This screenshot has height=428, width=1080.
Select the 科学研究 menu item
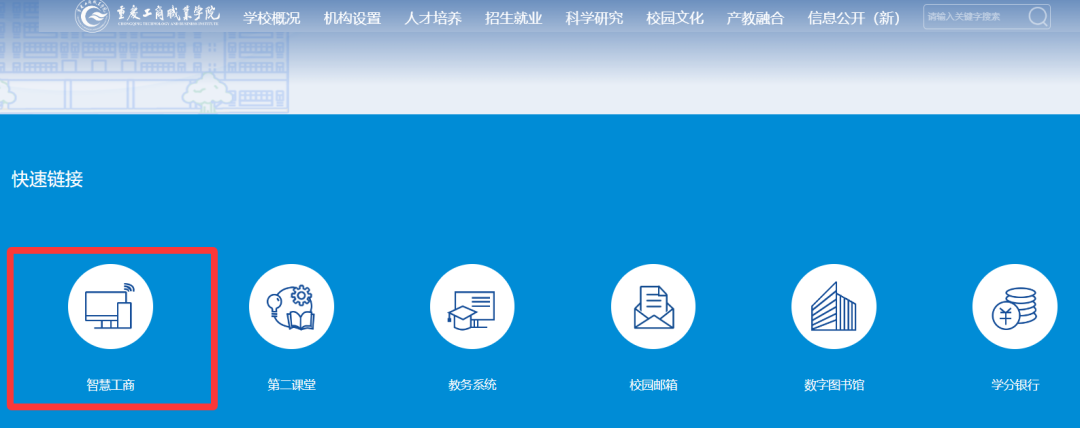pyautogui.click(x=594, y=18)
